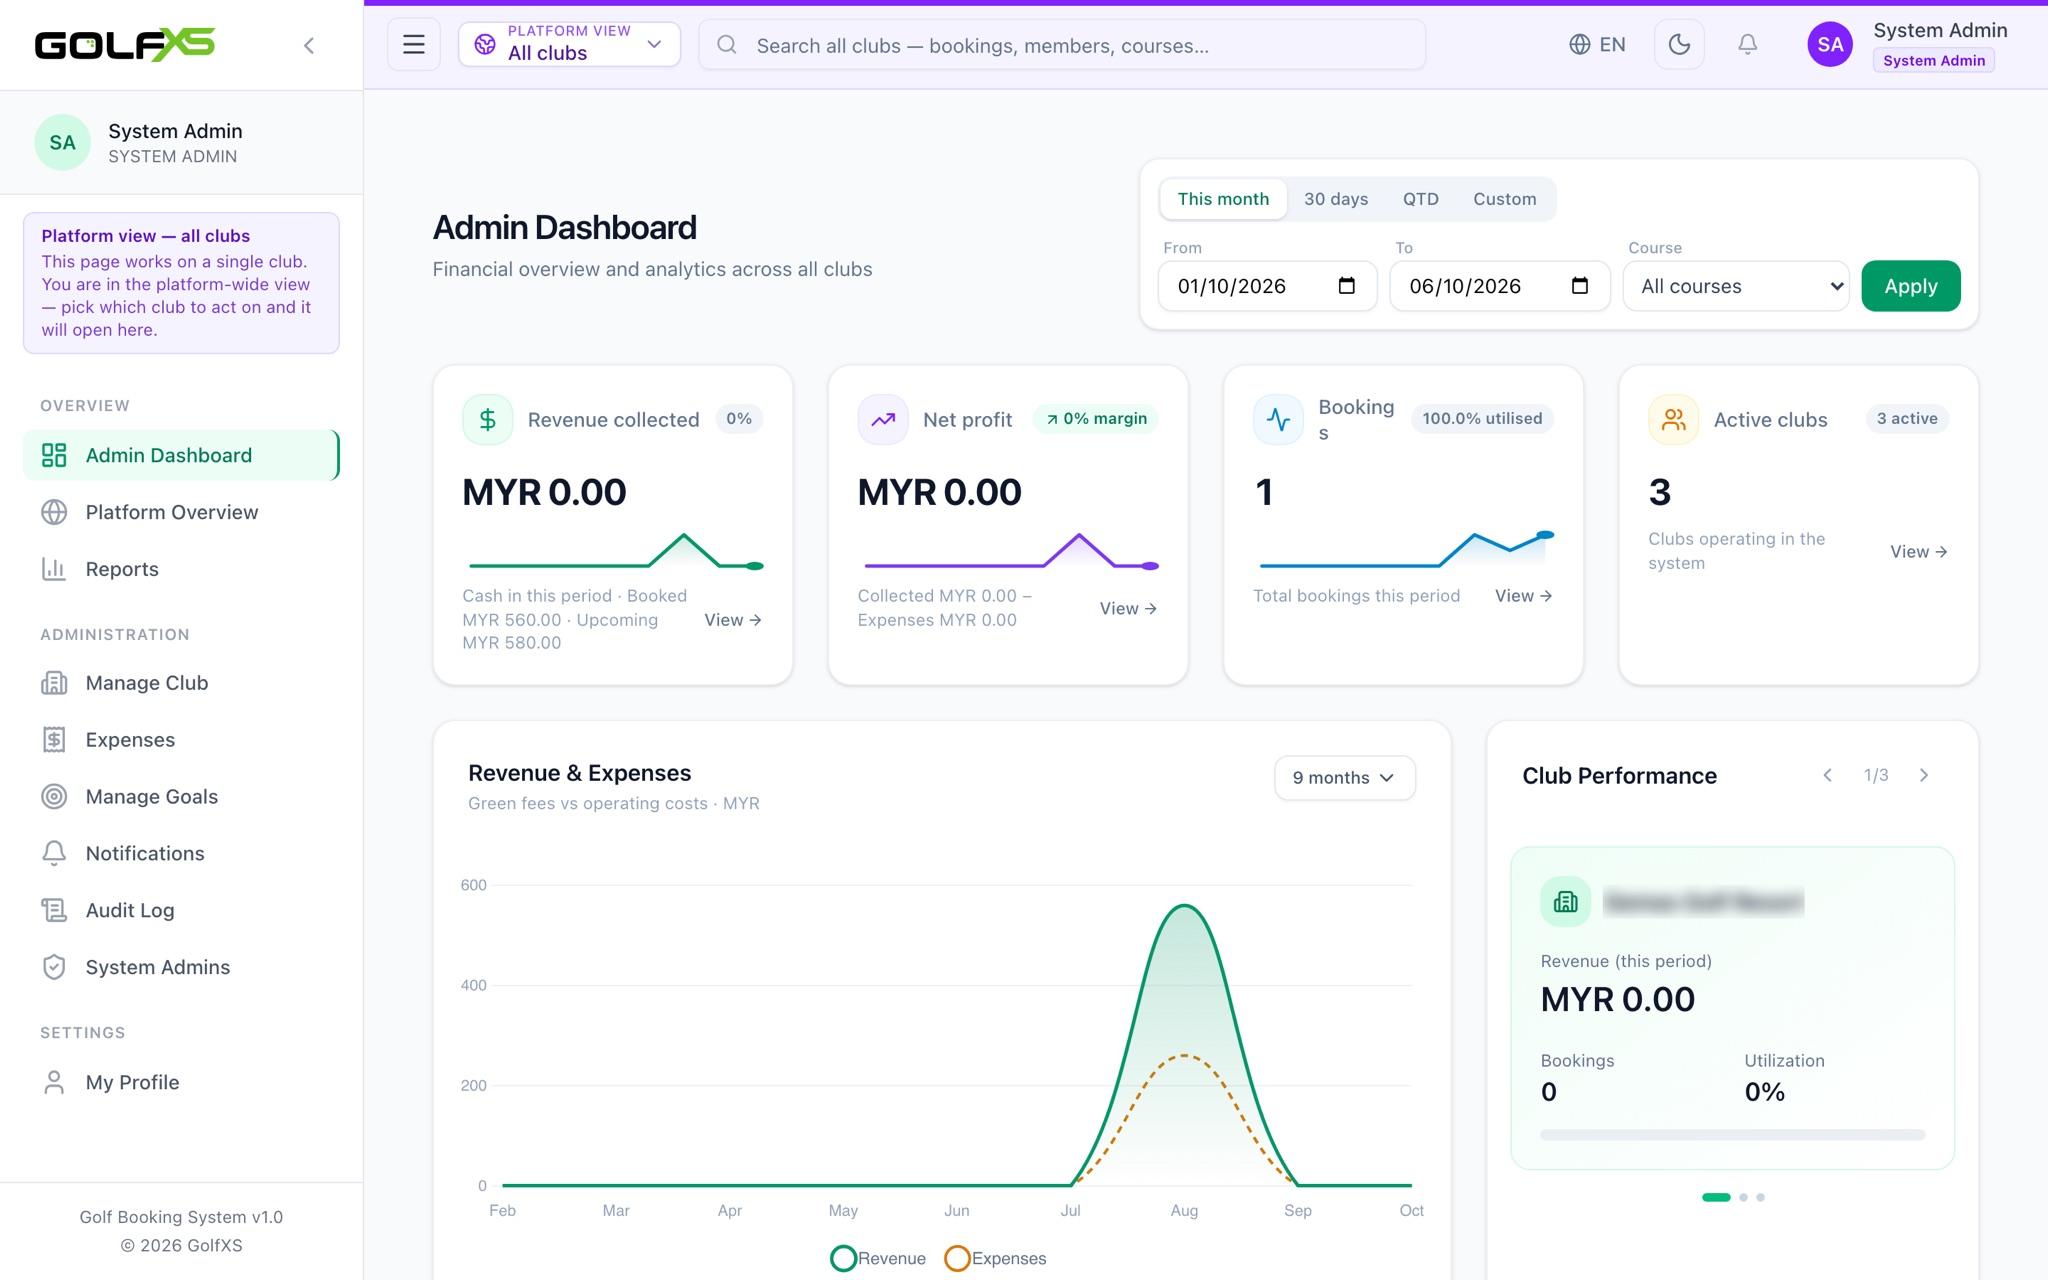Viewport: 2048px width, 1280px height.
Task: Click the Net profit trend icon
Action: click(x=883, y=419)
